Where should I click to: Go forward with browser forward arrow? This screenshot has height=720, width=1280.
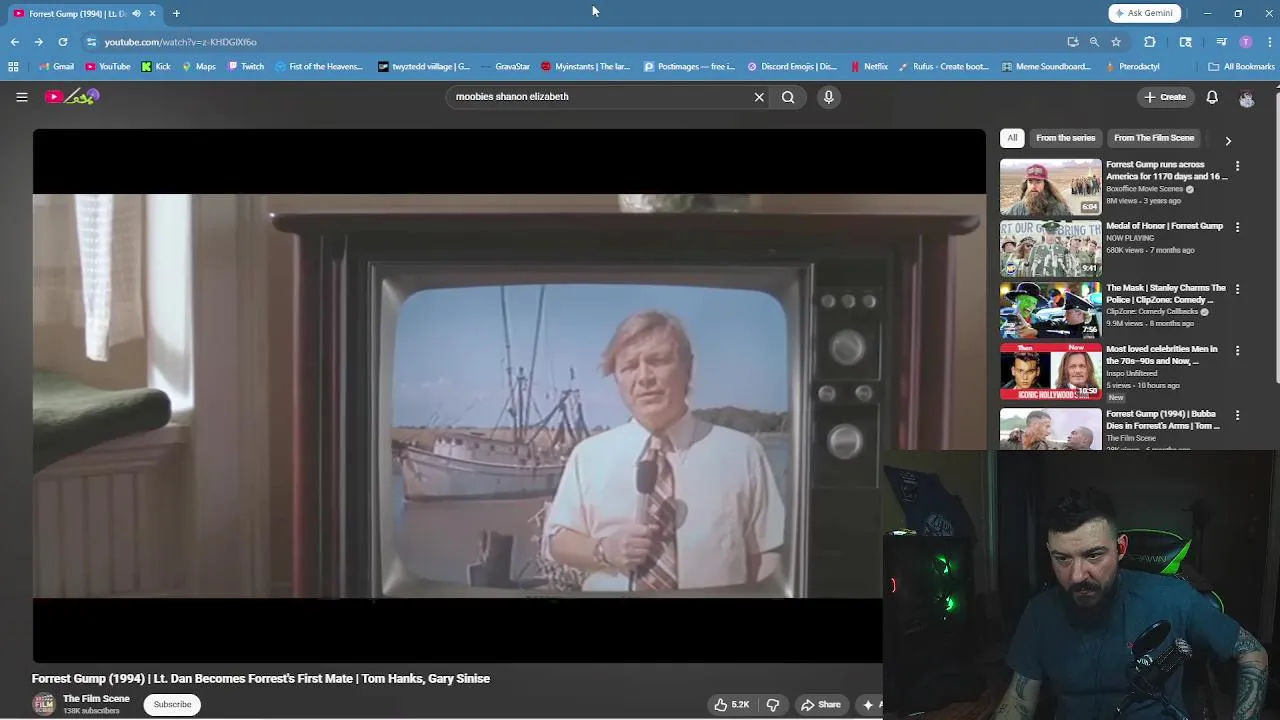pos(38,42)
